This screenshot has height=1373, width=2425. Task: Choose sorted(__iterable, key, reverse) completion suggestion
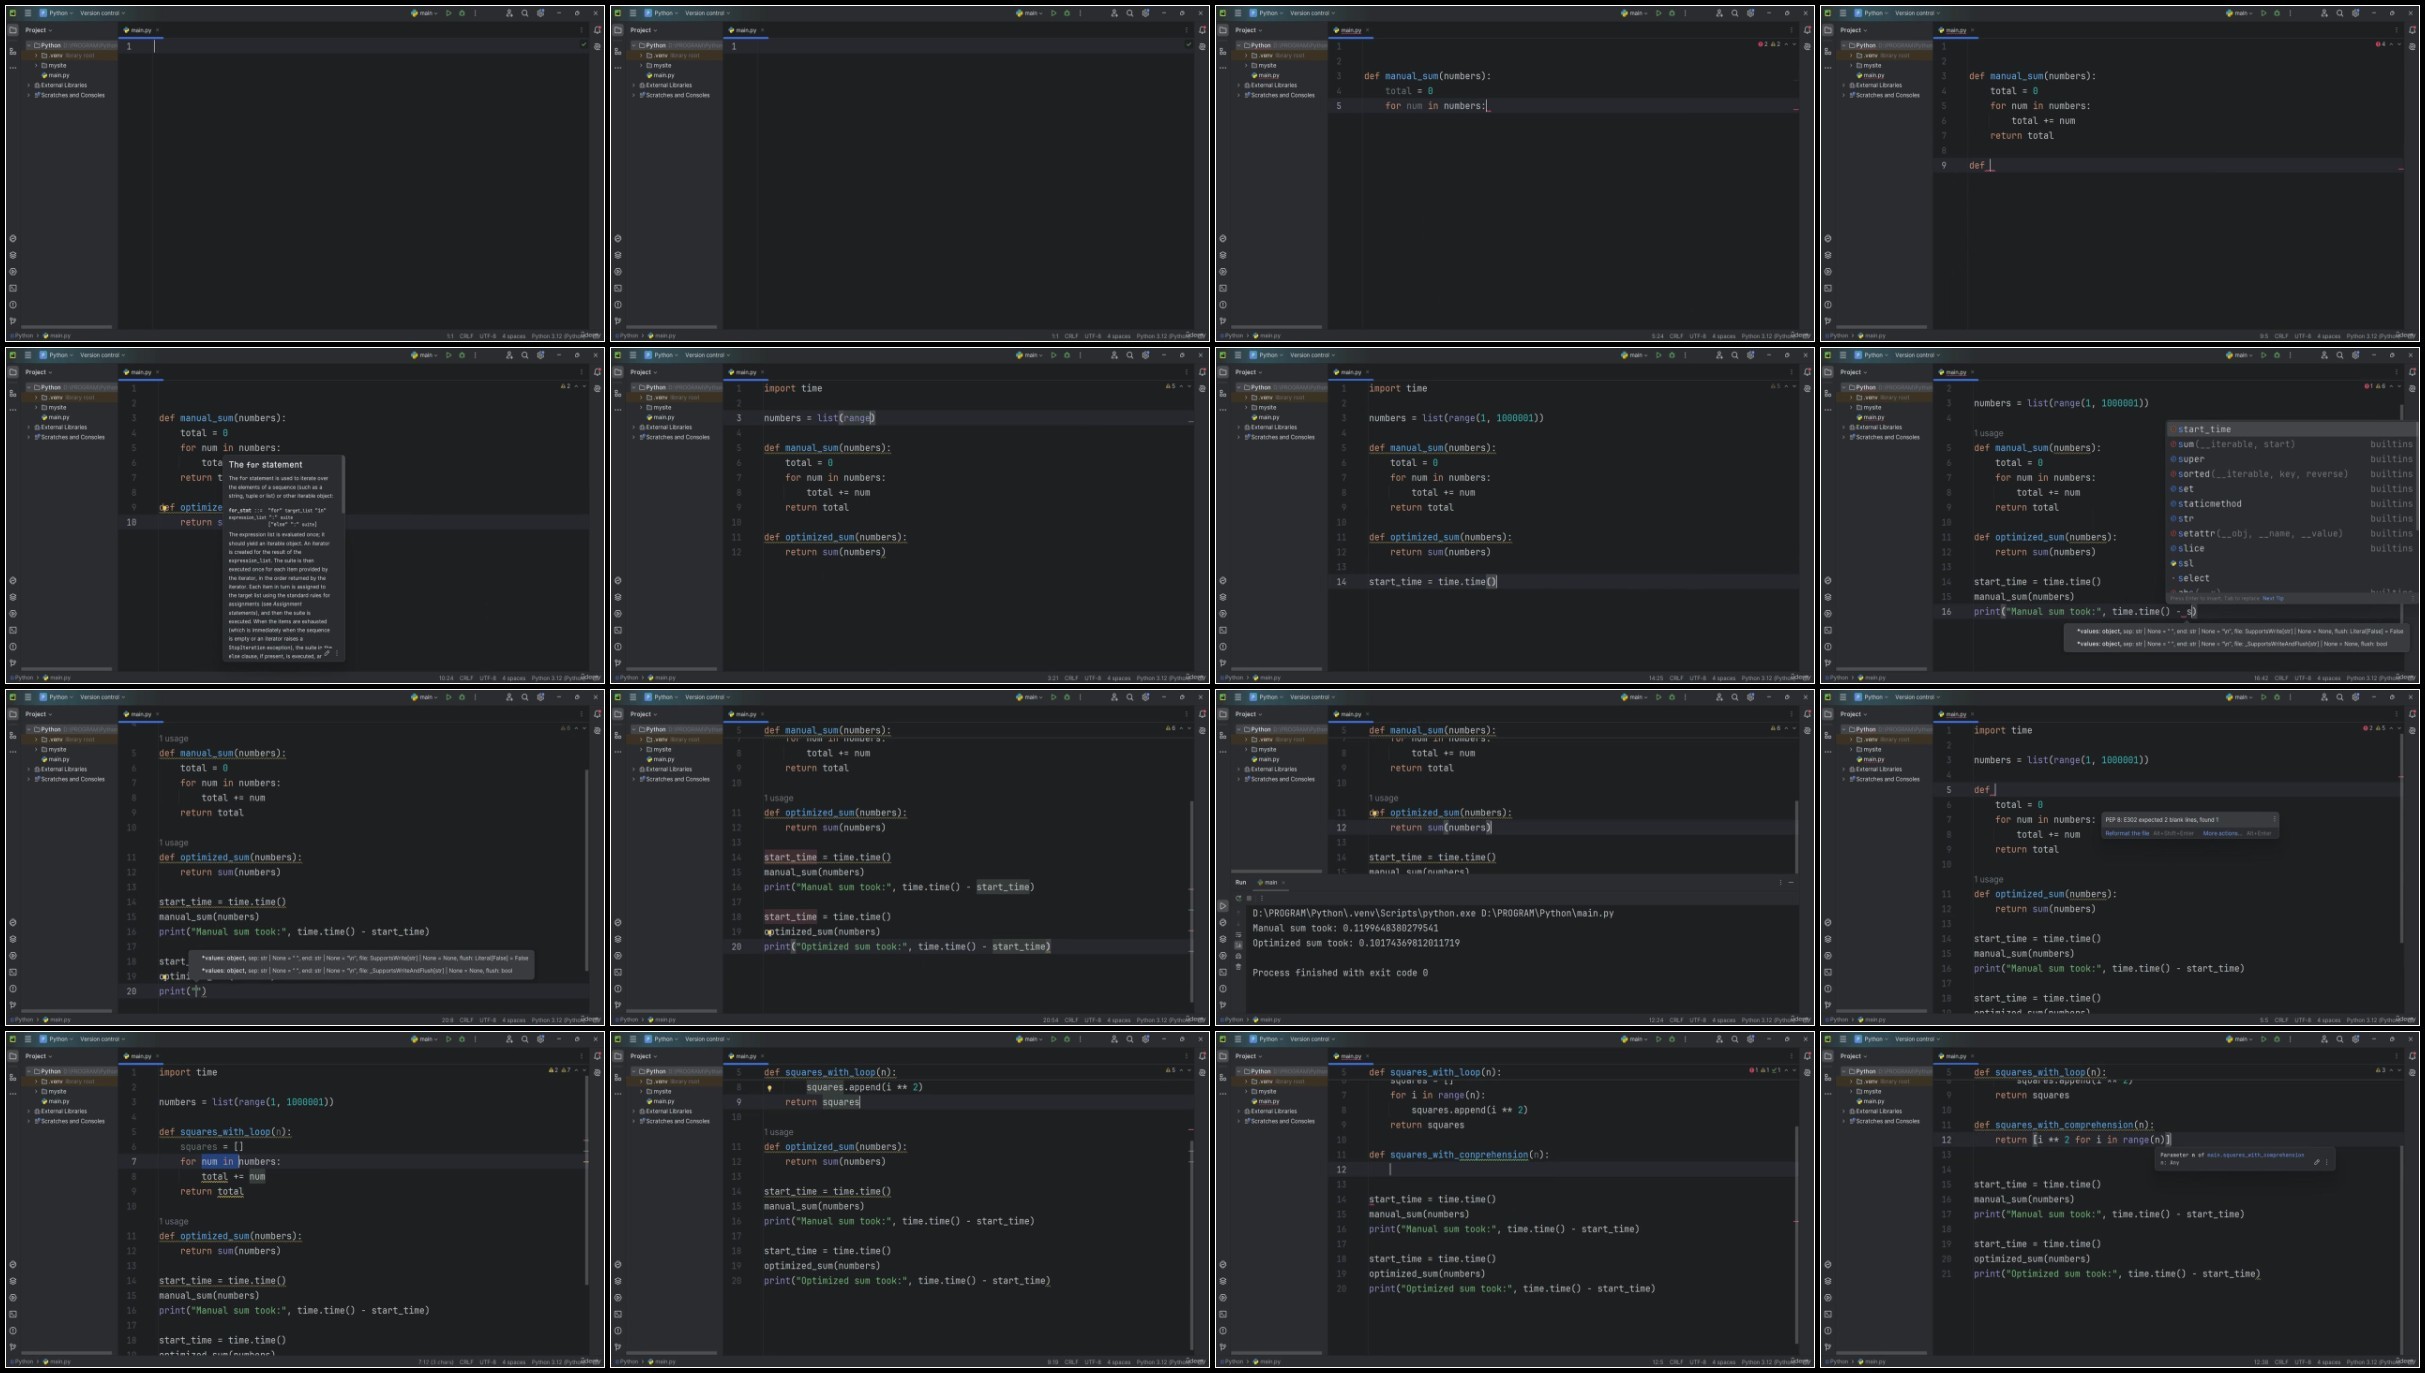[x=2290, y=474]
